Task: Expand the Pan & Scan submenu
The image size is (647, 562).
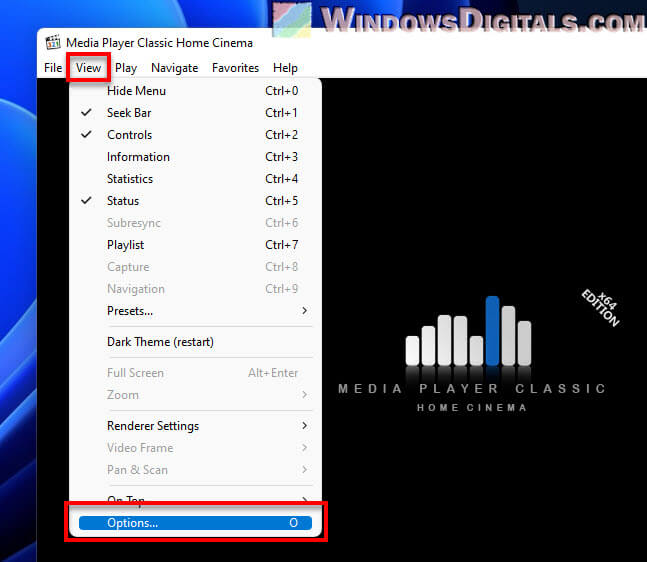Action: [196, 470]
